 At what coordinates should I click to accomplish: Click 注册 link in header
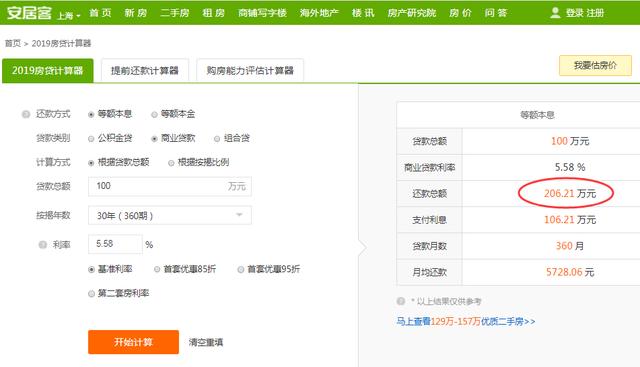click(594, 13)
